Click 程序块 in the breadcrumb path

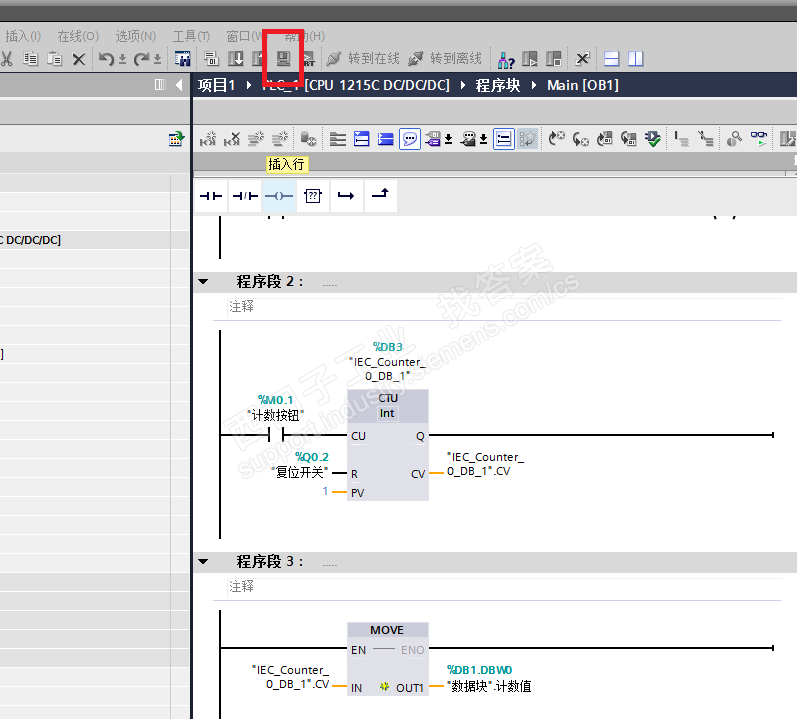point(498,85)
